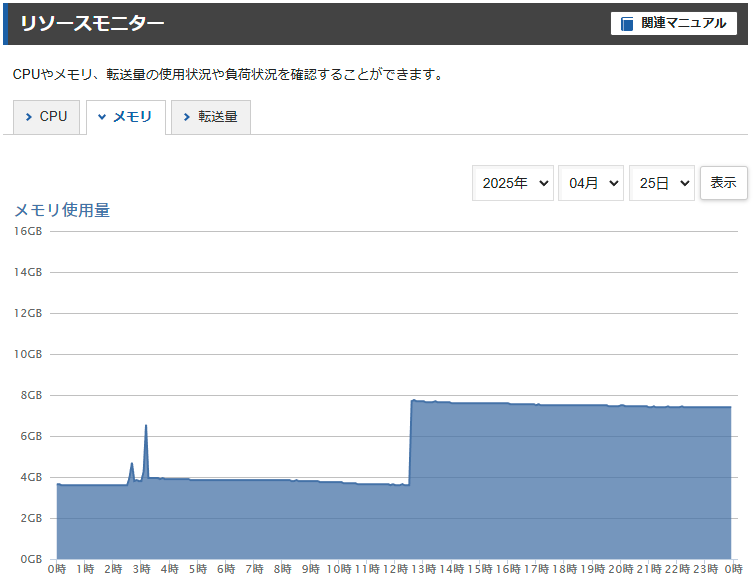Click the tallest memory spike near 3時
The height and width of the screenshot is (577, 755).
tap(146, 426)
